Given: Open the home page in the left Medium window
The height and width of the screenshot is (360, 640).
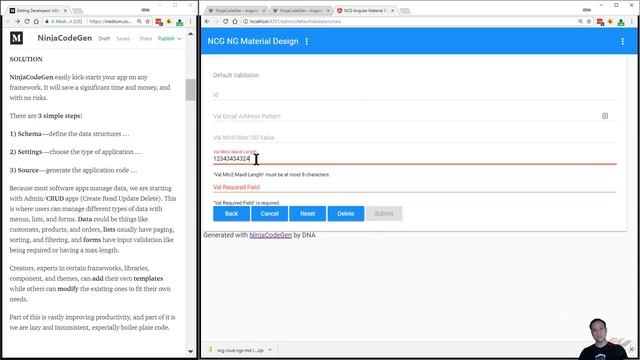Looking at the screenshot, I should coord(36,21).
